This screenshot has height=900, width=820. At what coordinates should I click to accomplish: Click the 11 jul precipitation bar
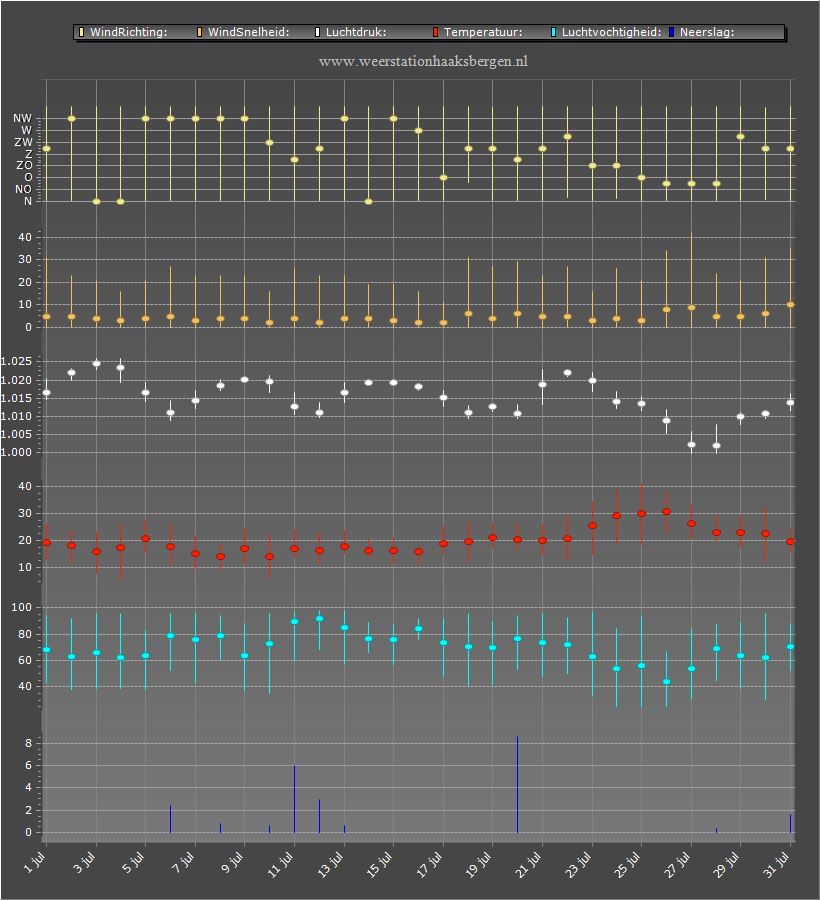(294, 799)
